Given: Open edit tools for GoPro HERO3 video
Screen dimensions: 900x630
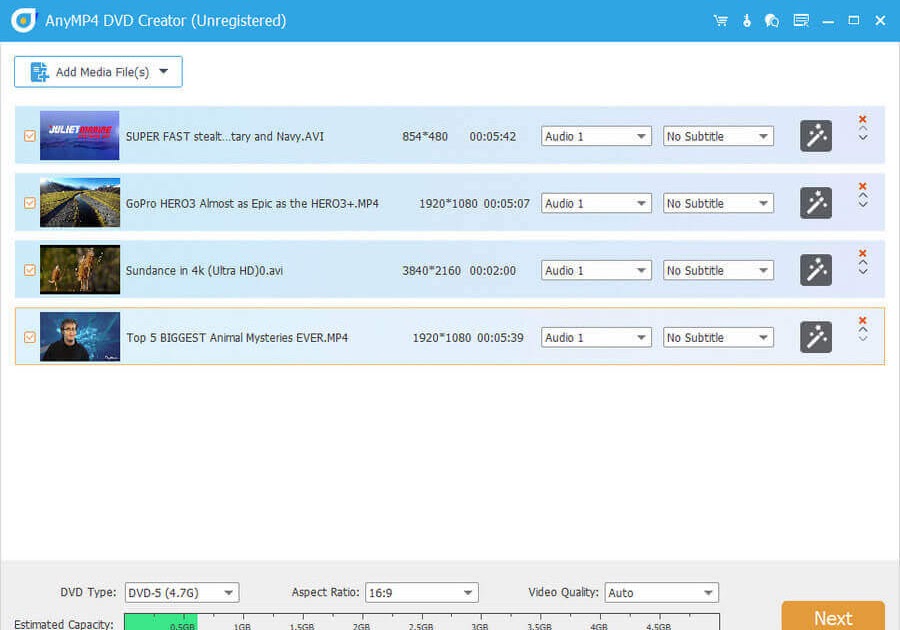Looking at the screenshot, I should 816,203.
